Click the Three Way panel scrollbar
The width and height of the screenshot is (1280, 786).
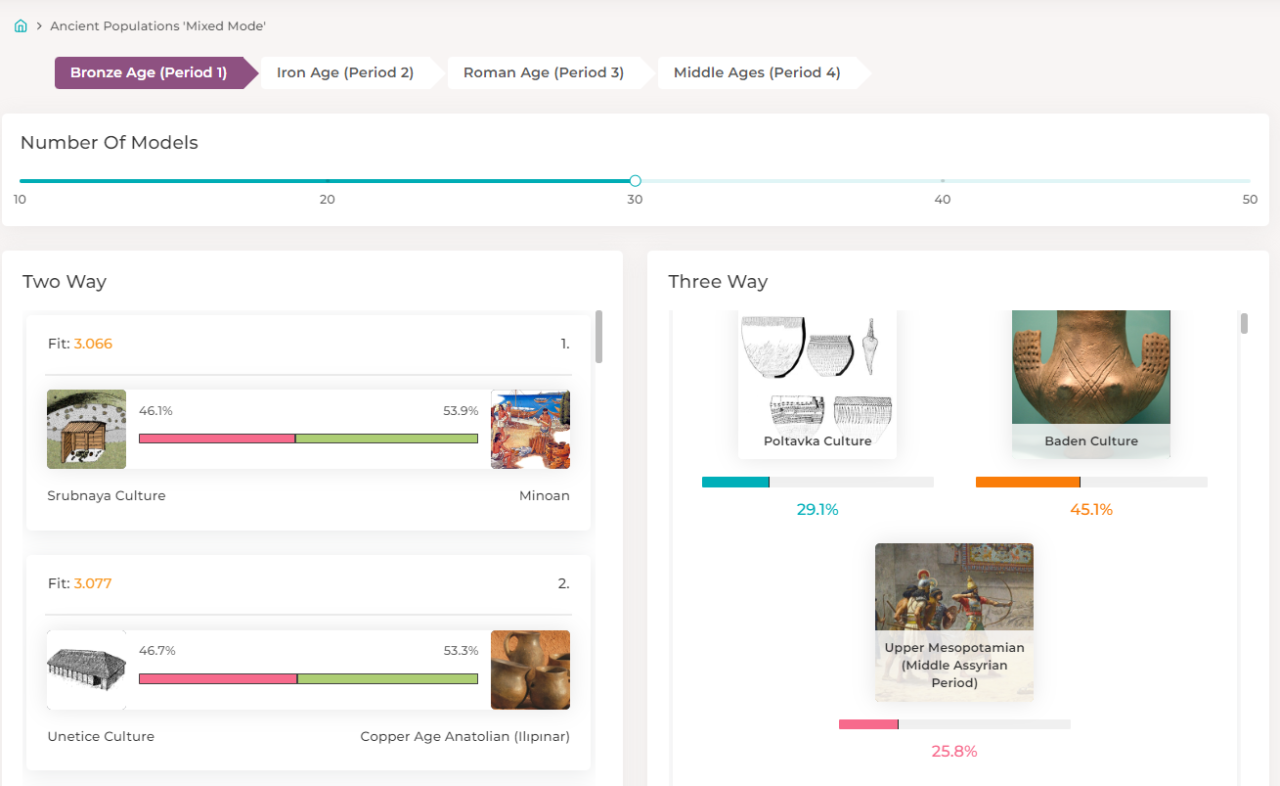(1244, 324)
